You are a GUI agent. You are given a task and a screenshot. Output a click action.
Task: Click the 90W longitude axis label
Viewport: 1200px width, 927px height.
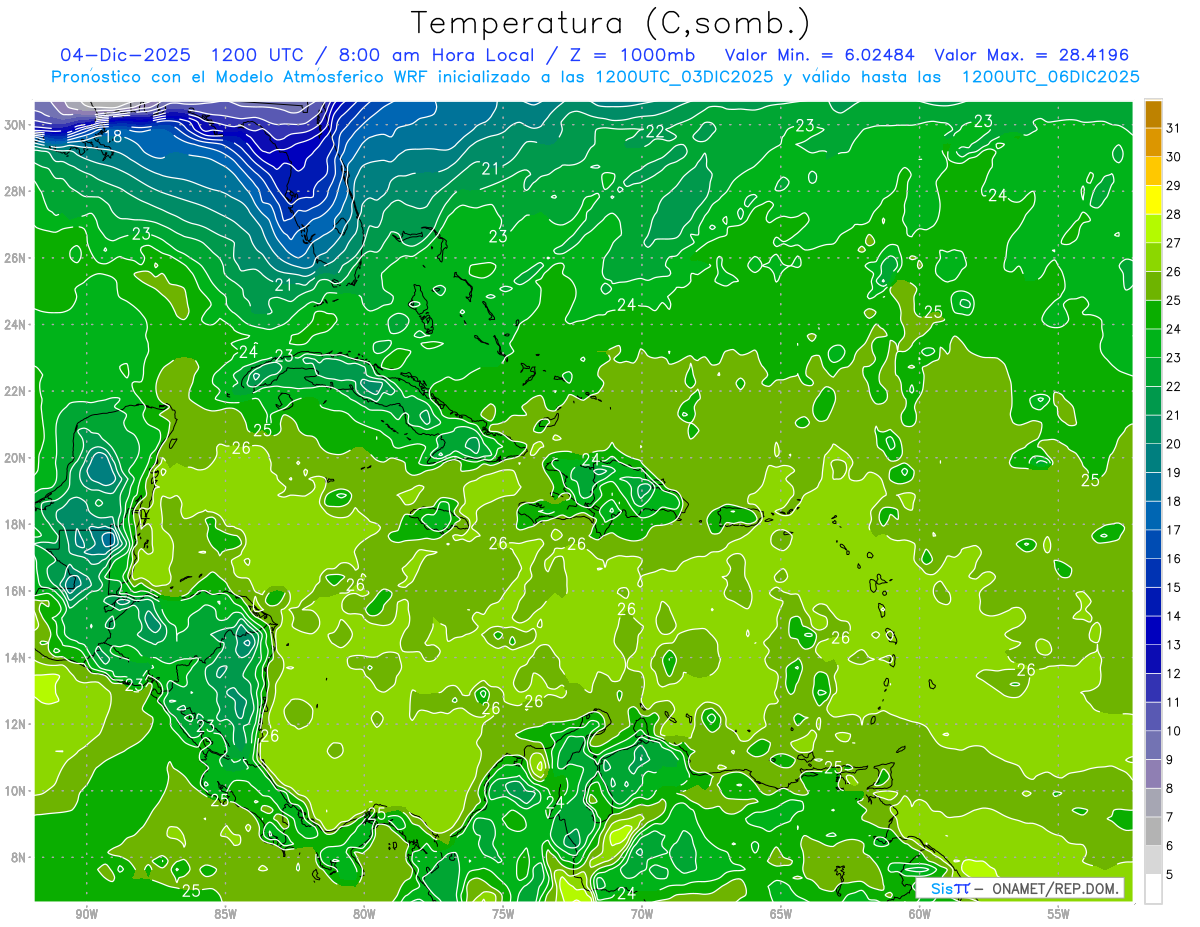pos(86,913)
